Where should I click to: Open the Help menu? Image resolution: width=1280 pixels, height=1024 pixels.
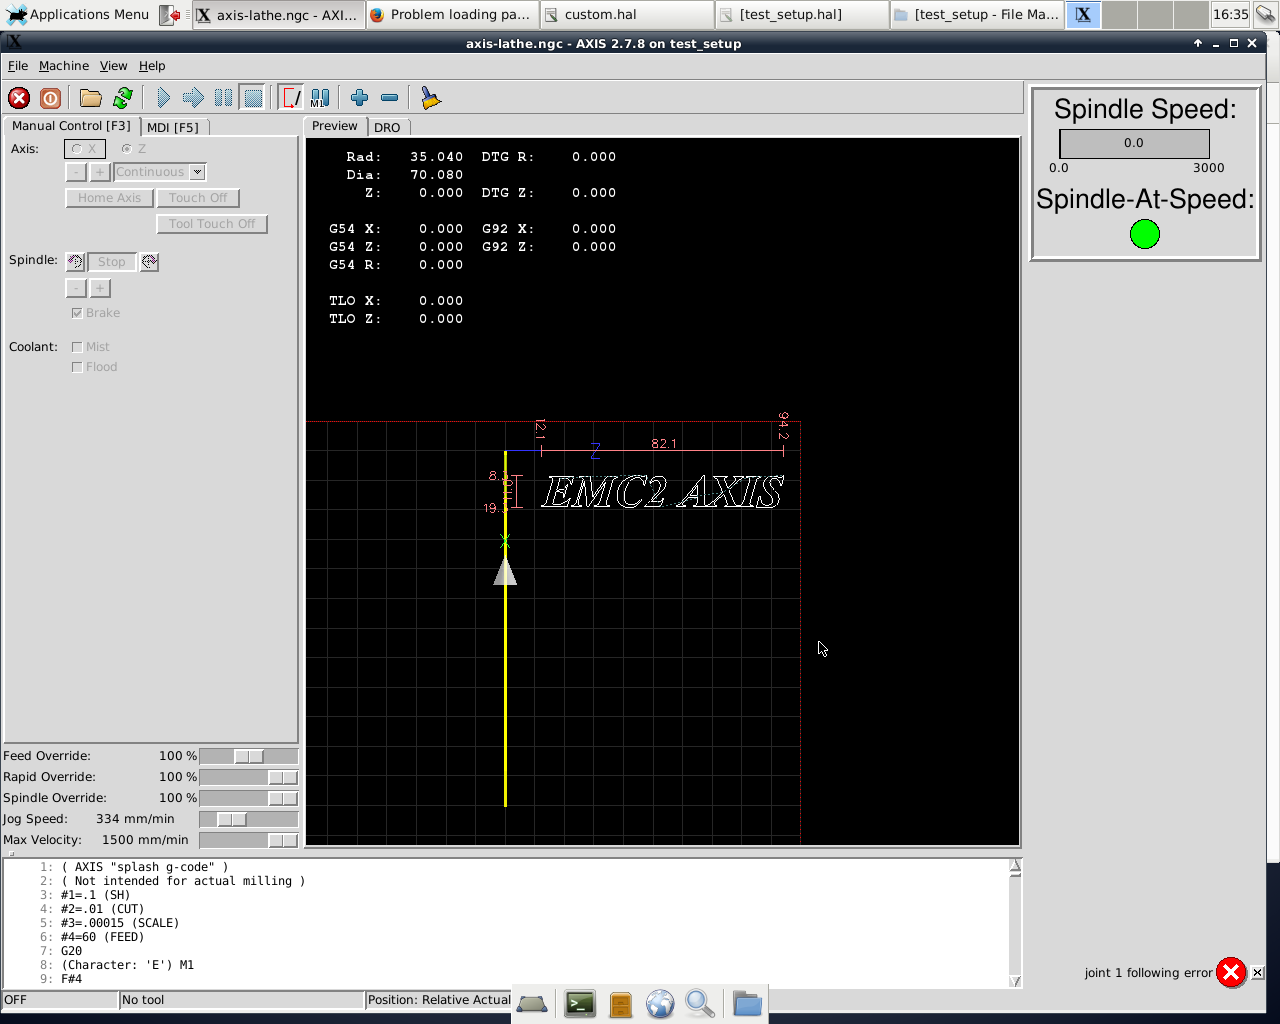click(x=152, y=66)
